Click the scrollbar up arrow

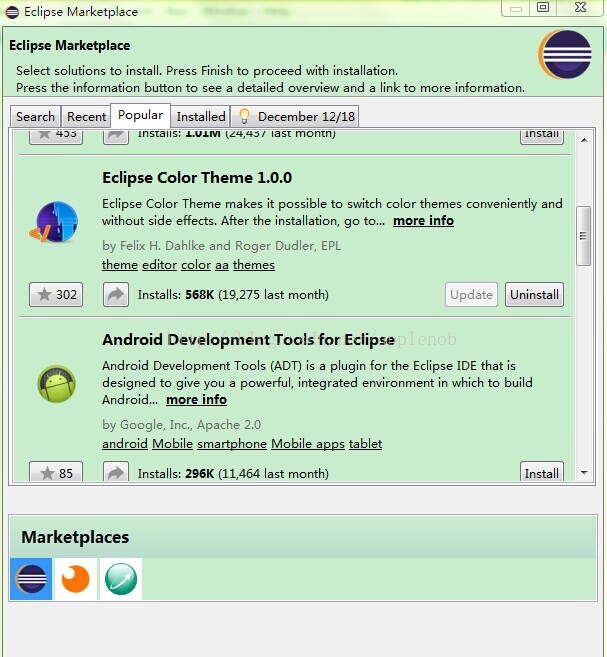[584, 140]
